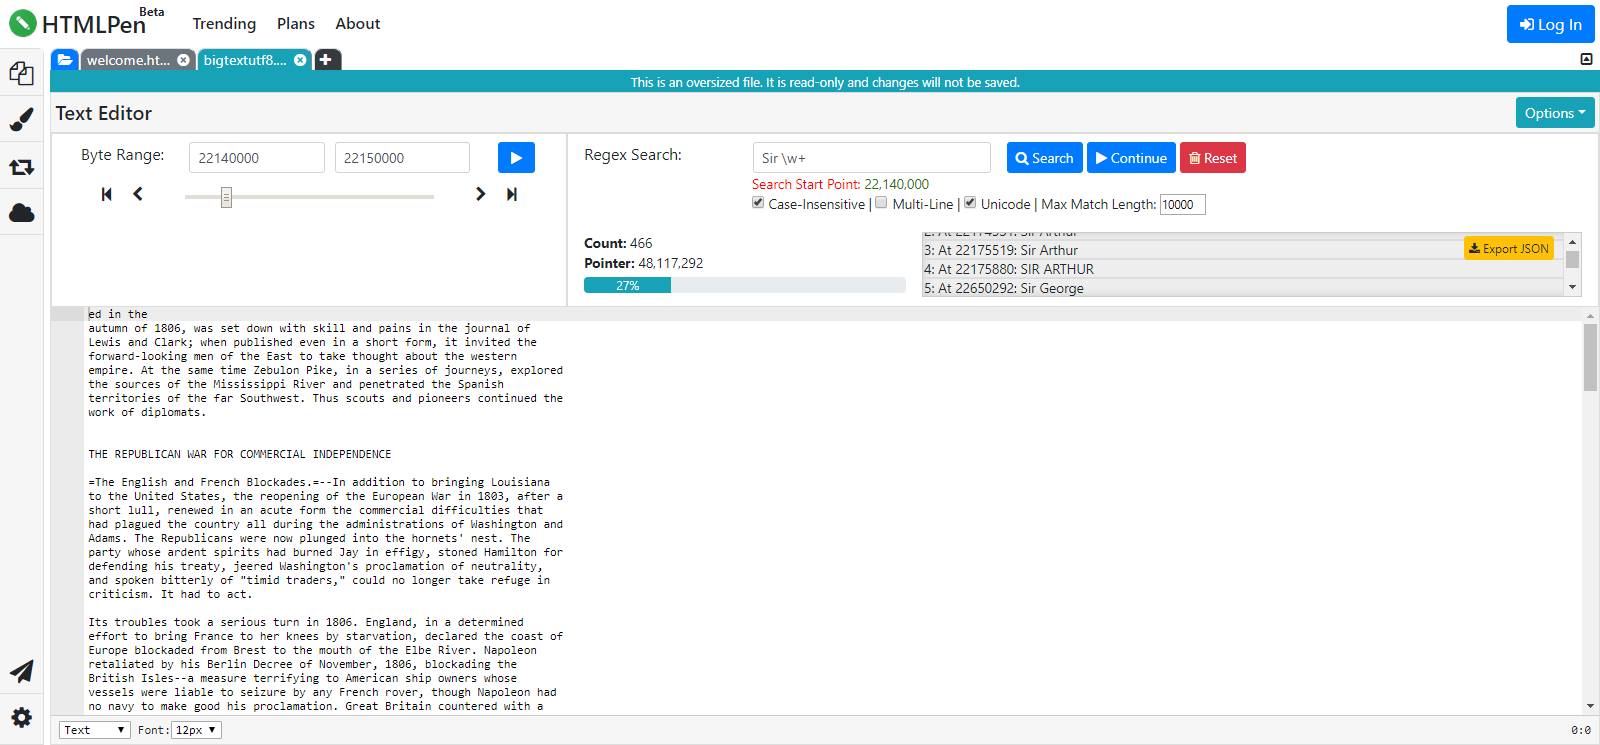
Task: Click the cursor position 0:0 indicator
Action: pyautogui.click(x=1581, y=730)
